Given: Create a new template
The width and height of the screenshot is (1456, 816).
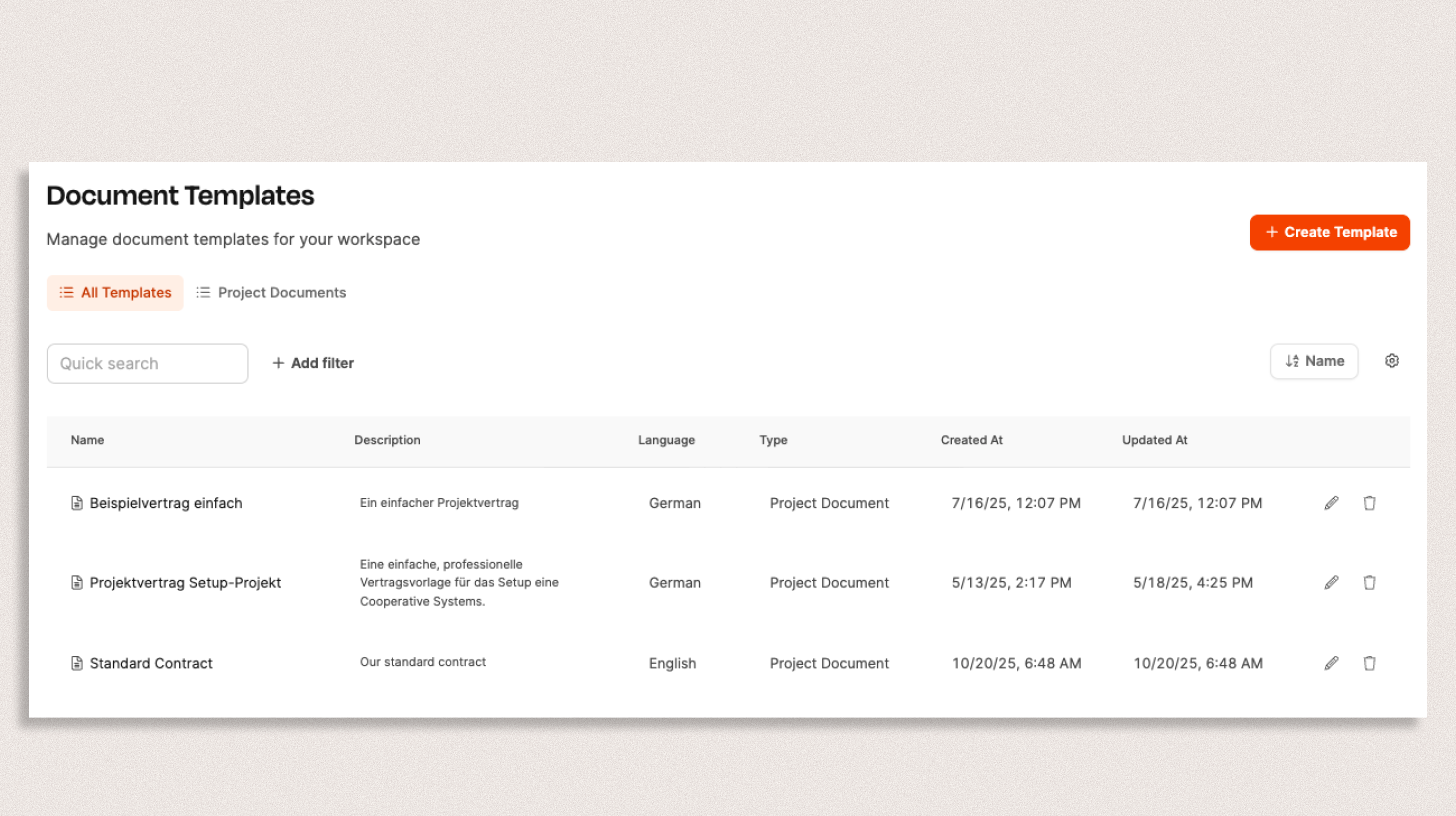Looking at the screenshot, I should click(1330, 232).
